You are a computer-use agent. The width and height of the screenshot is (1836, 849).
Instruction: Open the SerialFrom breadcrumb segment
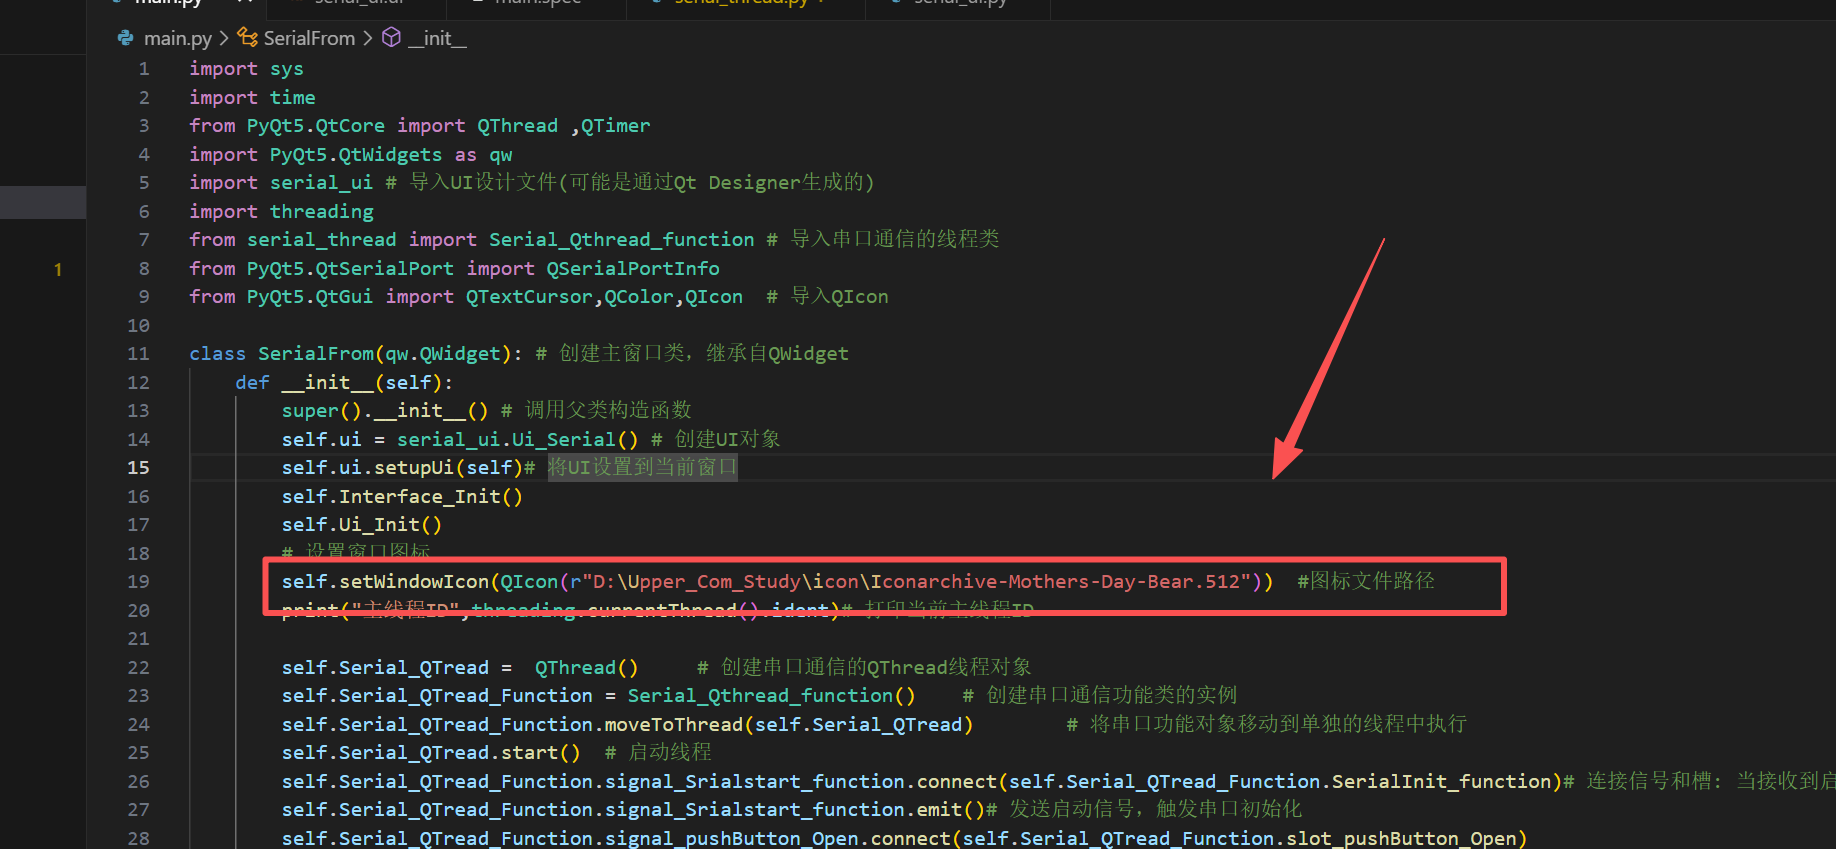309,38
